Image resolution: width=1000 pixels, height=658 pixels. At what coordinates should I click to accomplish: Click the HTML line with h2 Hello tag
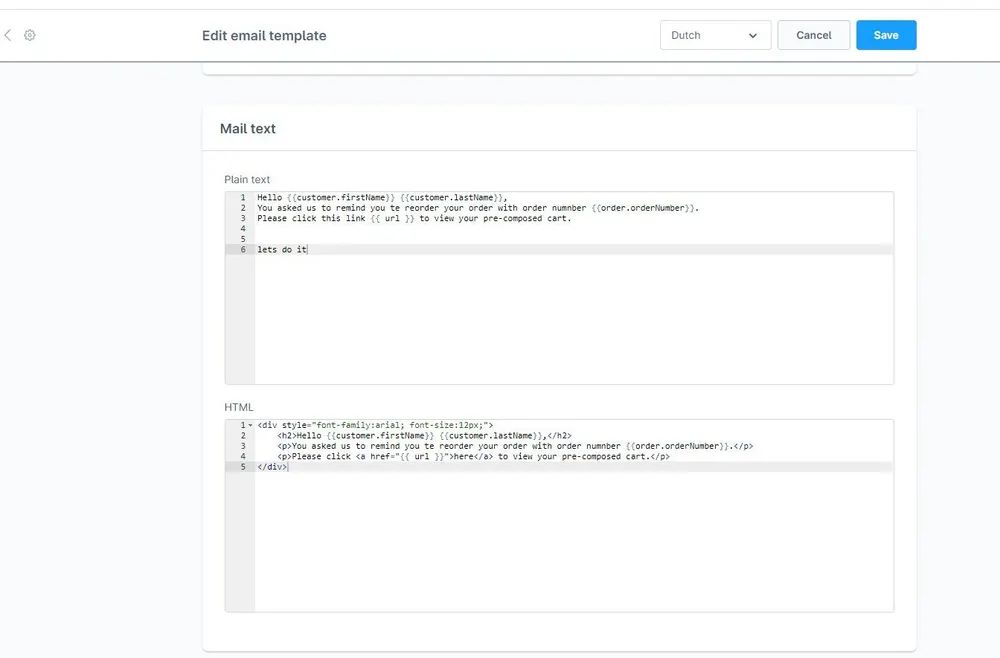pos(424,435)
